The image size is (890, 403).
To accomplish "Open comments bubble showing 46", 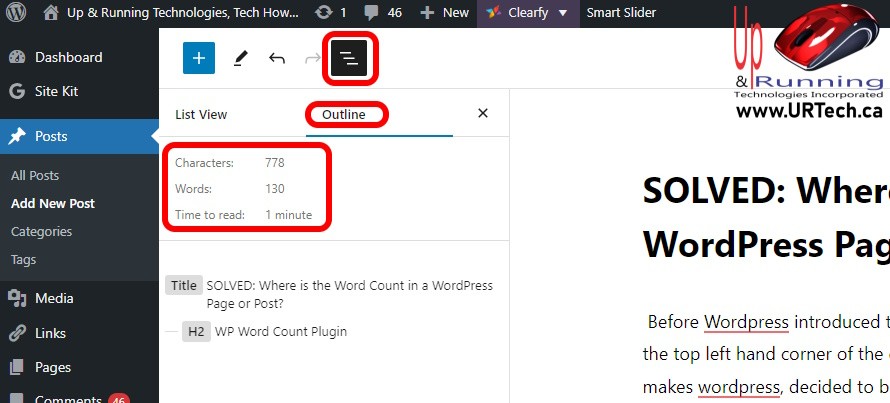I will point(384,13).
